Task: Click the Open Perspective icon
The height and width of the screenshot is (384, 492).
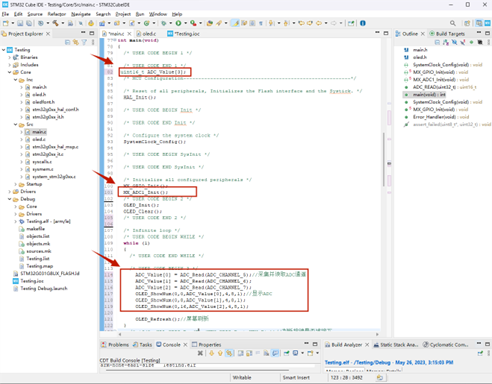Action: pos(467,23)
